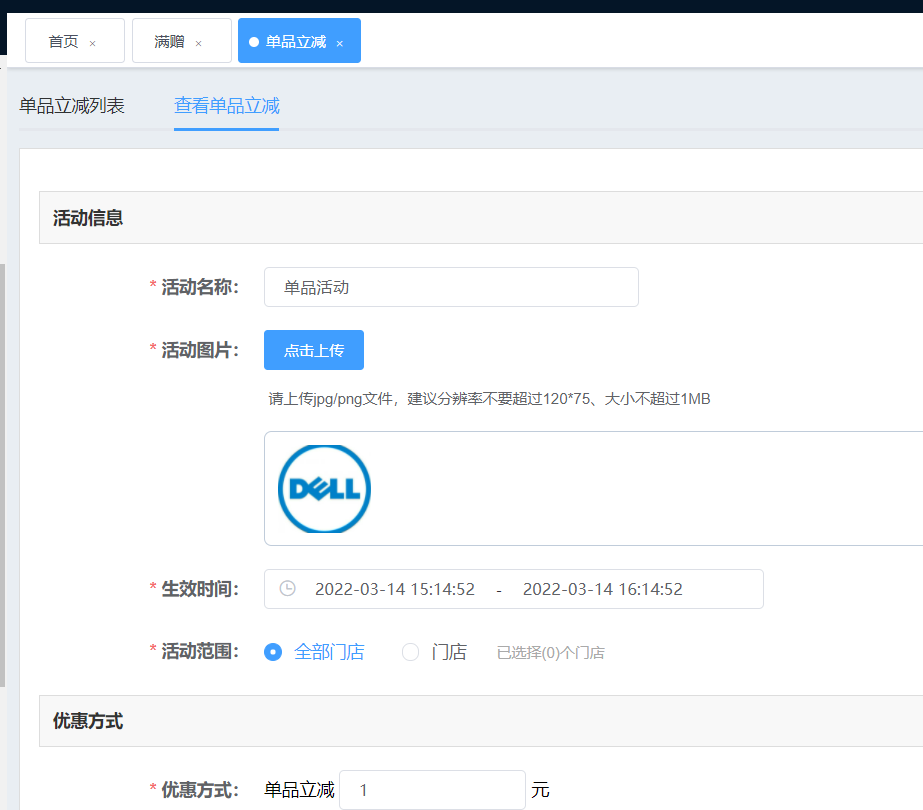Select the 单品立减 page tab
Viewport: 923px width, 810px height.
[x=295, y=41]
